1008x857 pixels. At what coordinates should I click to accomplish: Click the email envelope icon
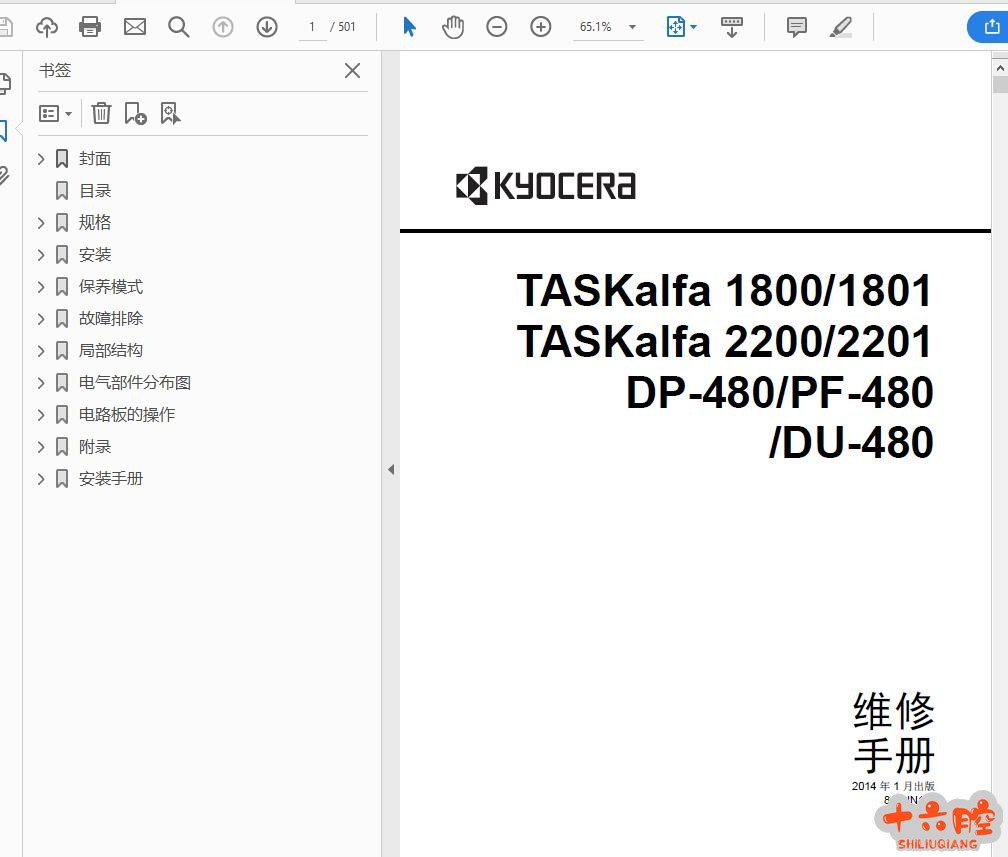pos(135,27)
